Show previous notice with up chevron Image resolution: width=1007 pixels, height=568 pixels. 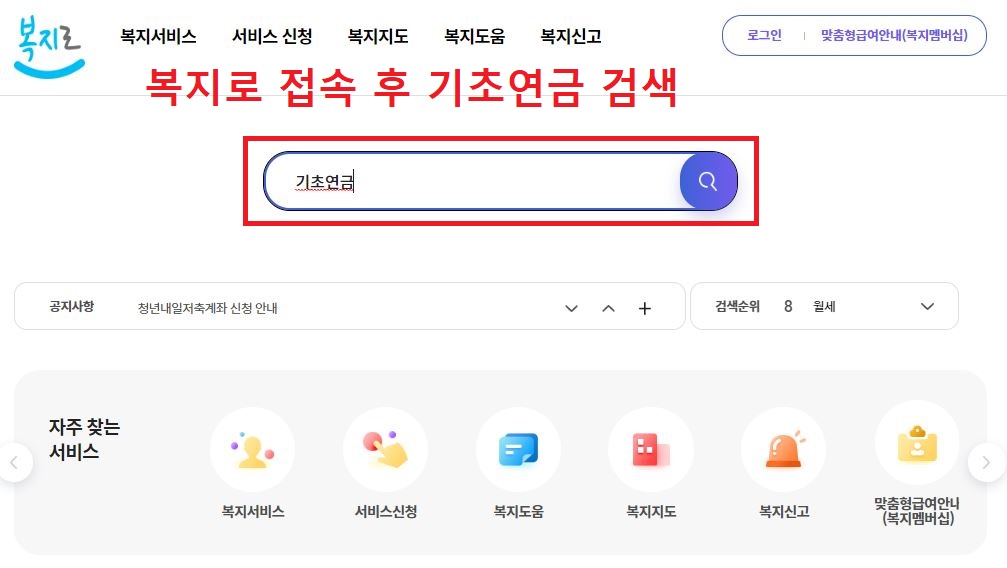pyautogui.click(x=608, y=308)
